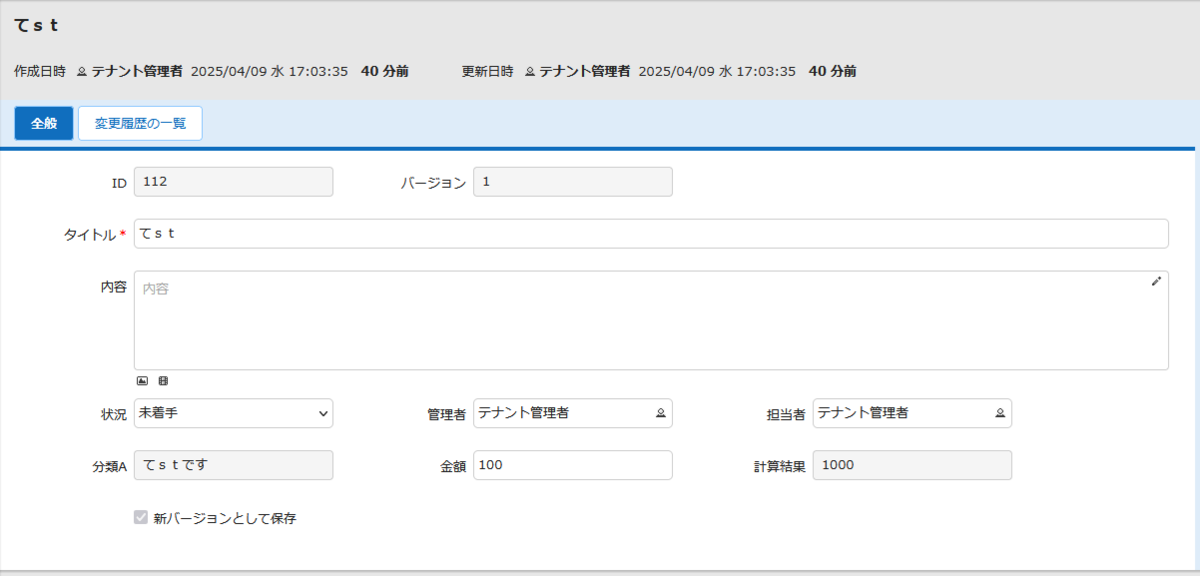Click the page heading てｓｔ
Screen dimensions: 1200x576
[37, 25]
